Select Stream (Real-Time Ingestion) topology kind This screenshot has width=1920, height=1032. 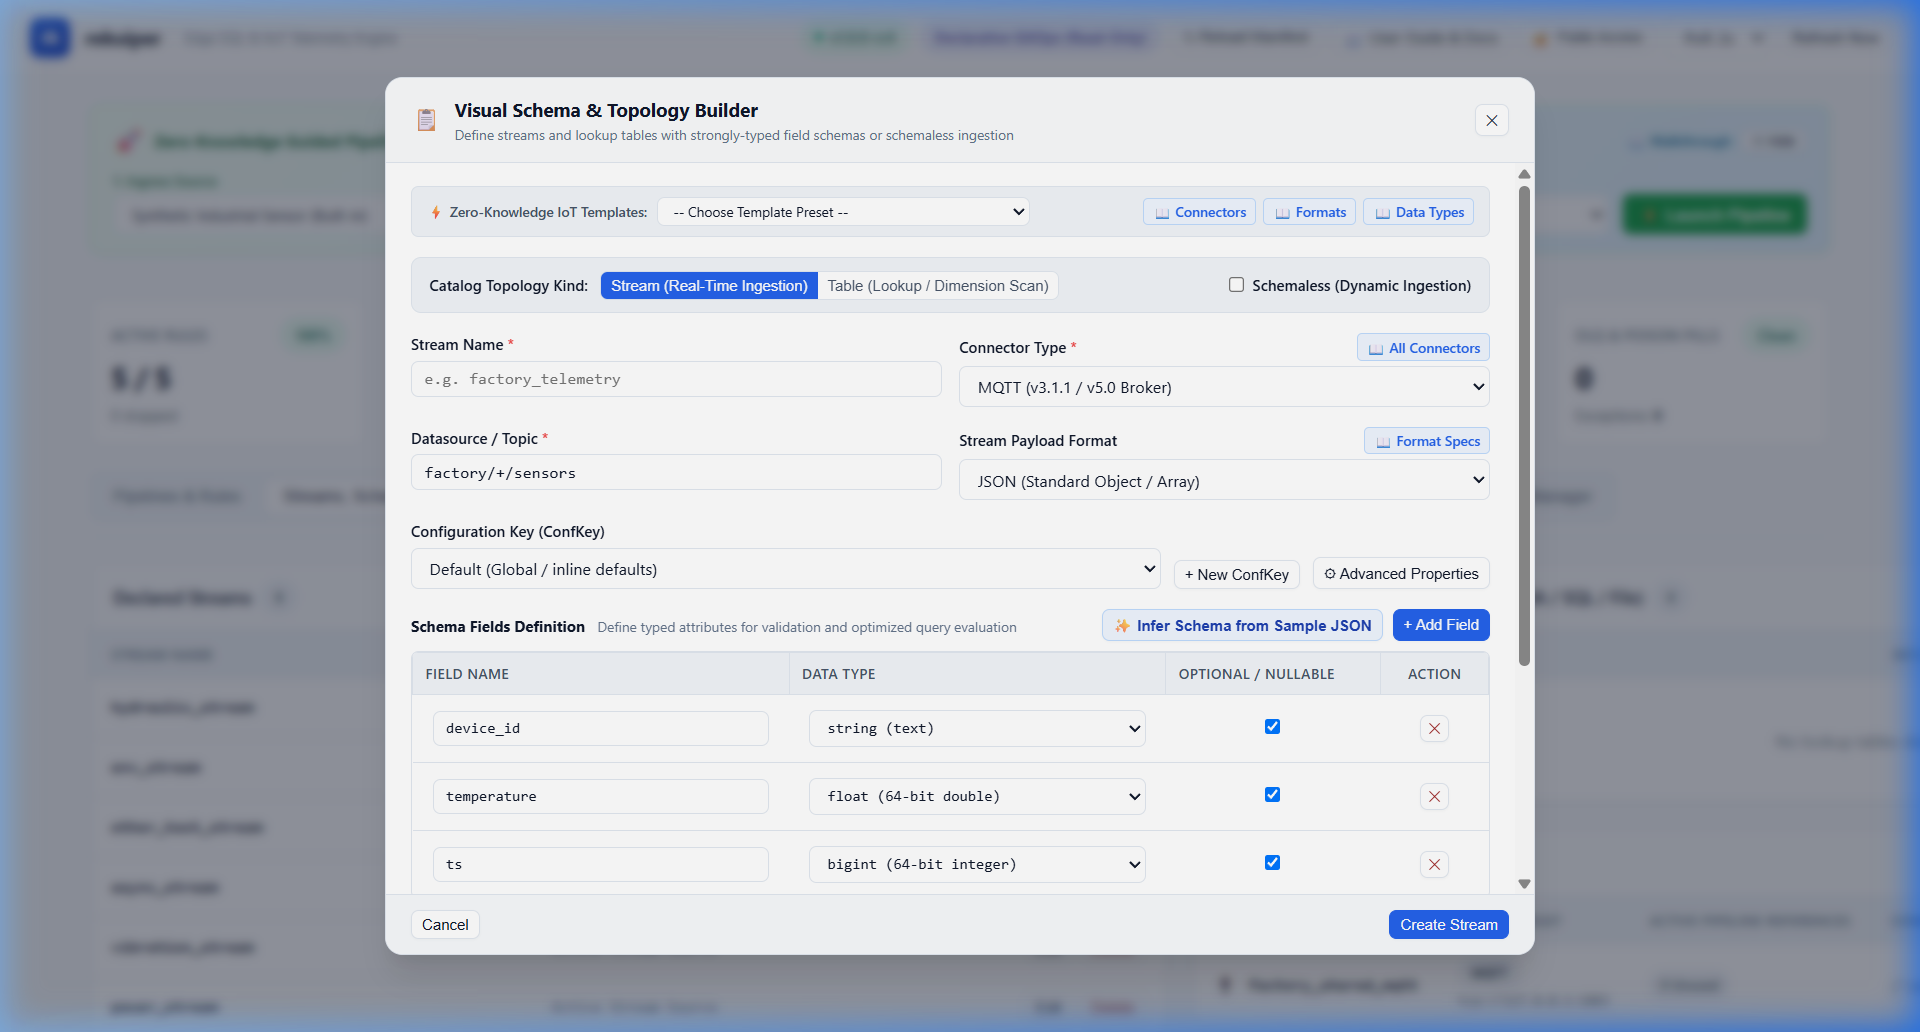tap(709, 286)
